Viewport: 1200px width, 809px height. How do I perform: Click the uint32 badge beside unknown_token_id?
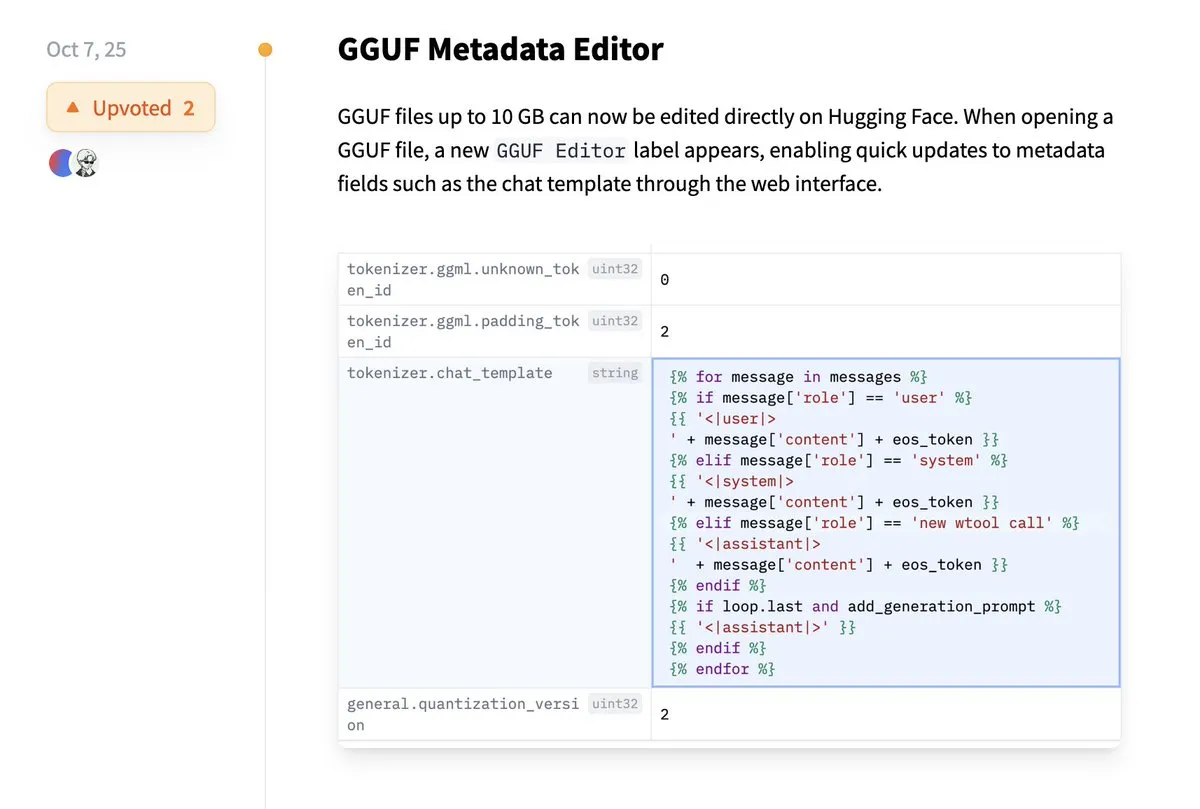(x=614, y=267)
